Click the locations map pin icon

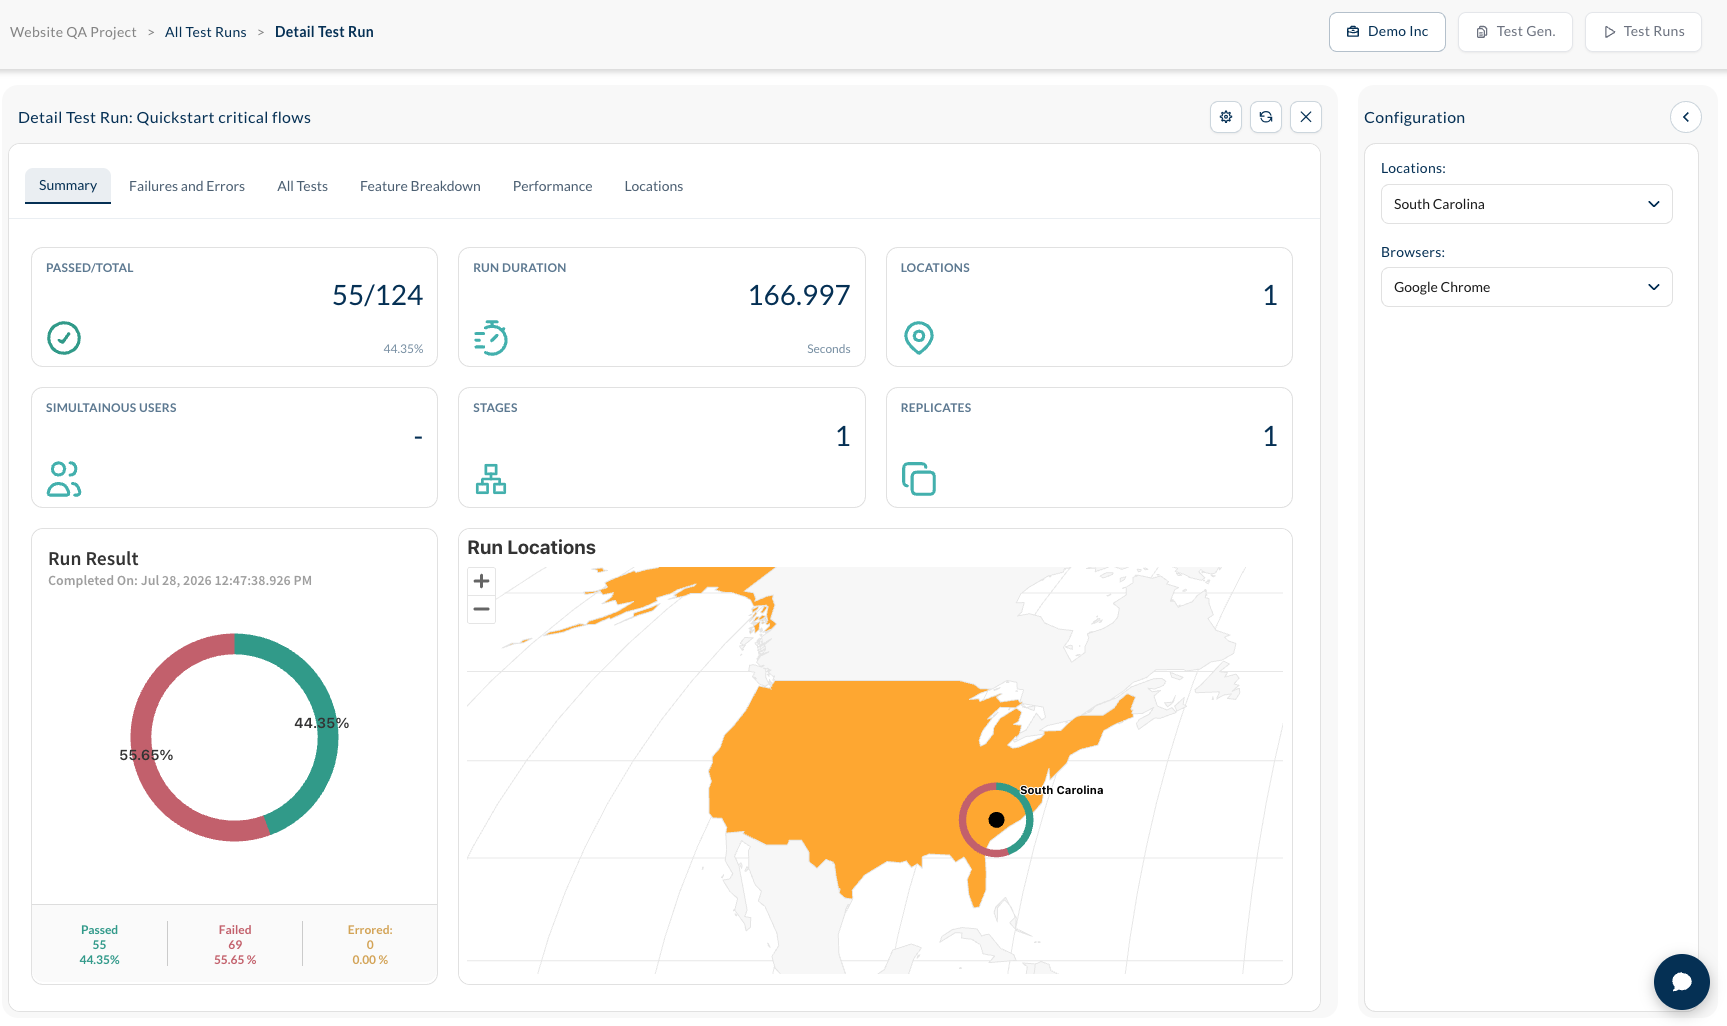pyautogui.click(x=919, y=338)
